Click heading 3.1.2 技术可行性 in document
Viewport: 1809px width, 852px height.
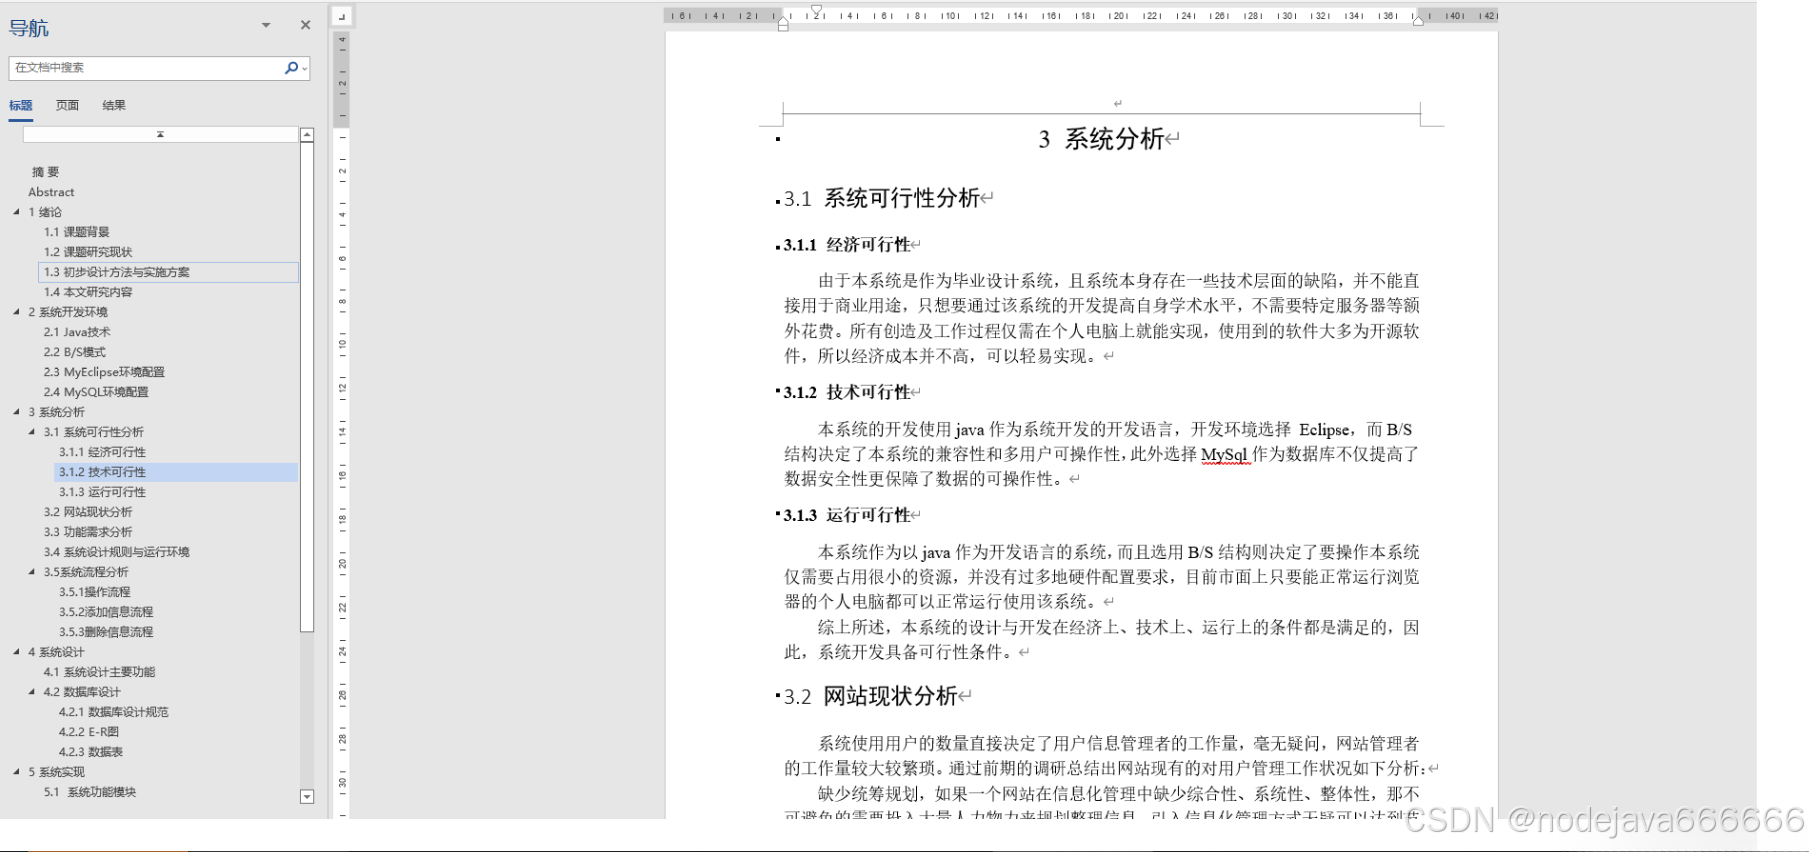(847, 393)
